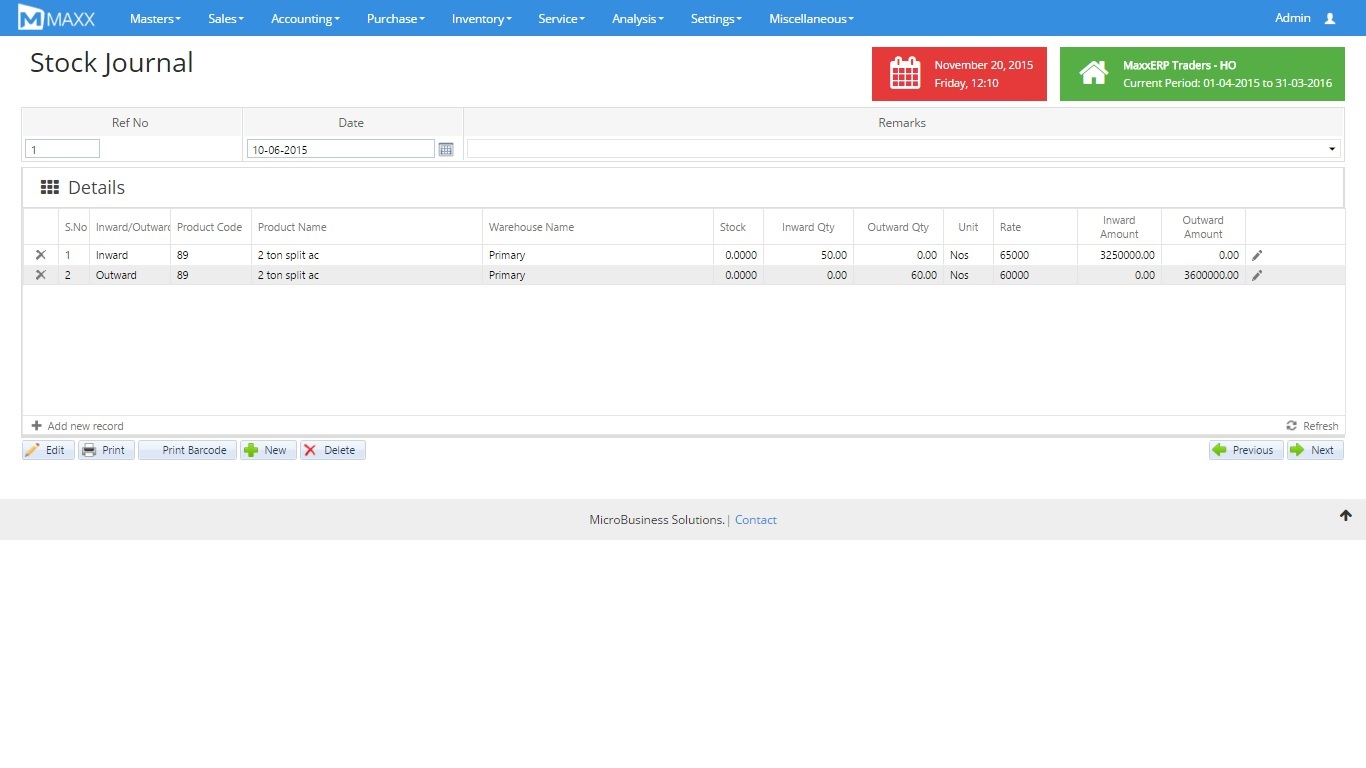1366x768 pixels.
Task: Expand the Remarks dropdown
Action: [1331, 149]
